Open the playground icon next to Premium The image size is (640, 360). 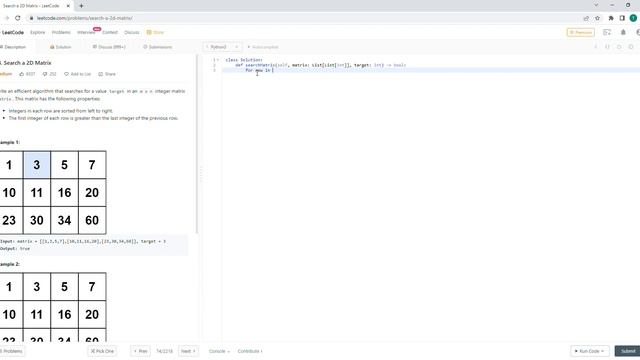click(x=607, y=32)
